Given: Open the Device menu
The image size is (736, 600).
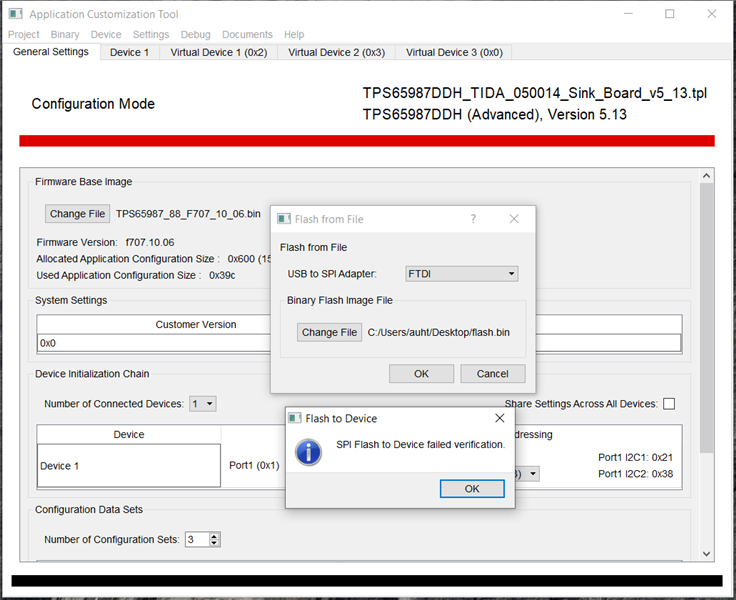Looking at the screenshot, I should (x=106, y=35).
